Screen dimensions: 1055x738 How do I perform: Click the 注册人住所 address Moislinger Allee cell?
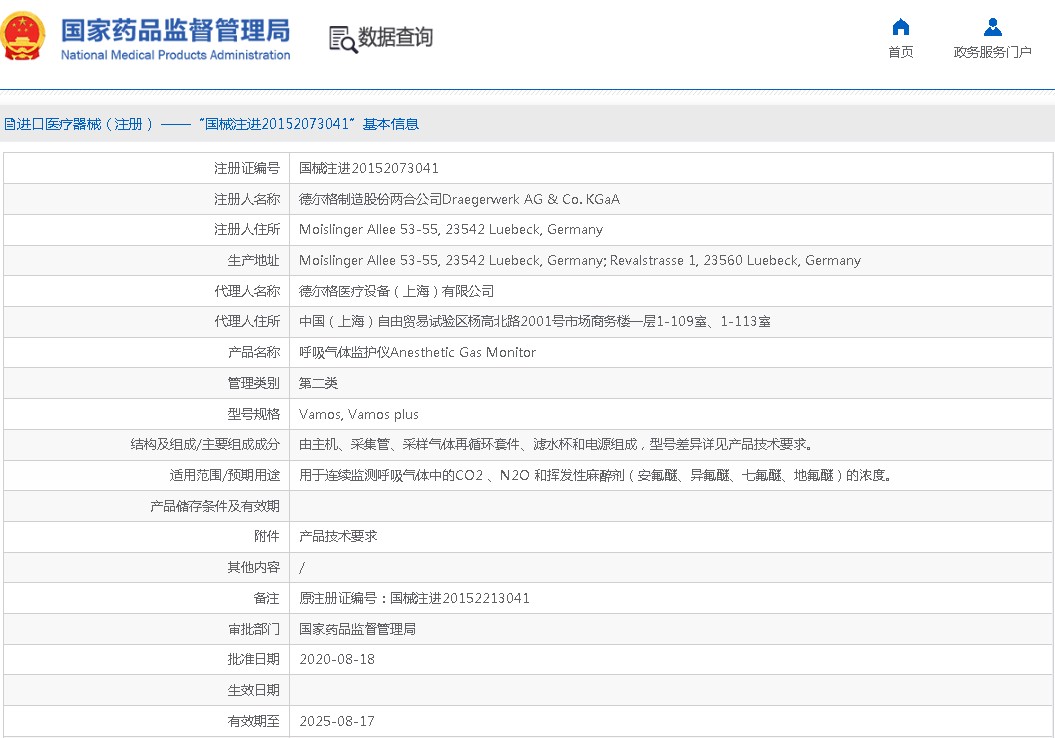tap(452, 230)
